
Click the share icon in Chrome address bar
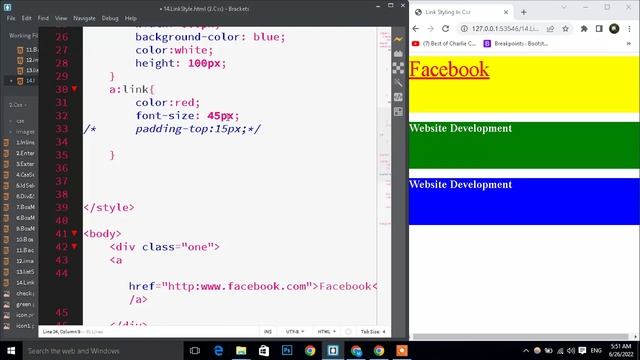(550, 29)
